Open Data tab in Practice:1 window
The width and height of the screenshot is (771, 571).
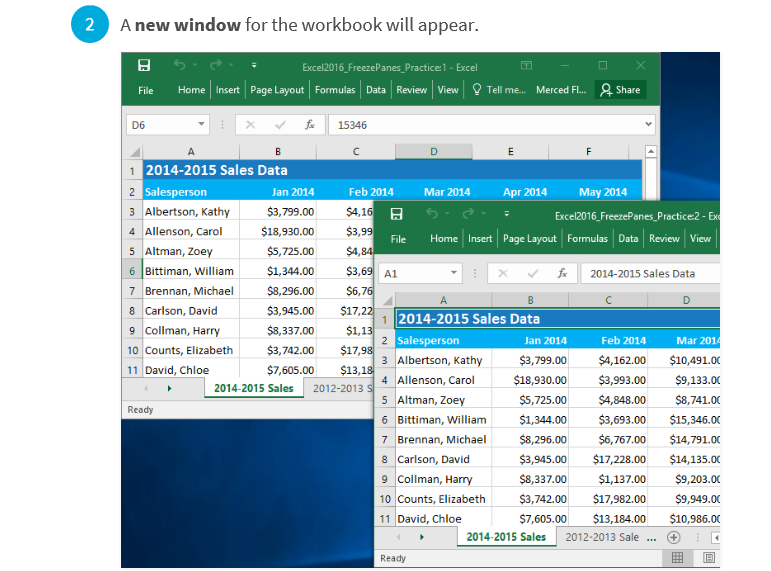coord(376,90)
